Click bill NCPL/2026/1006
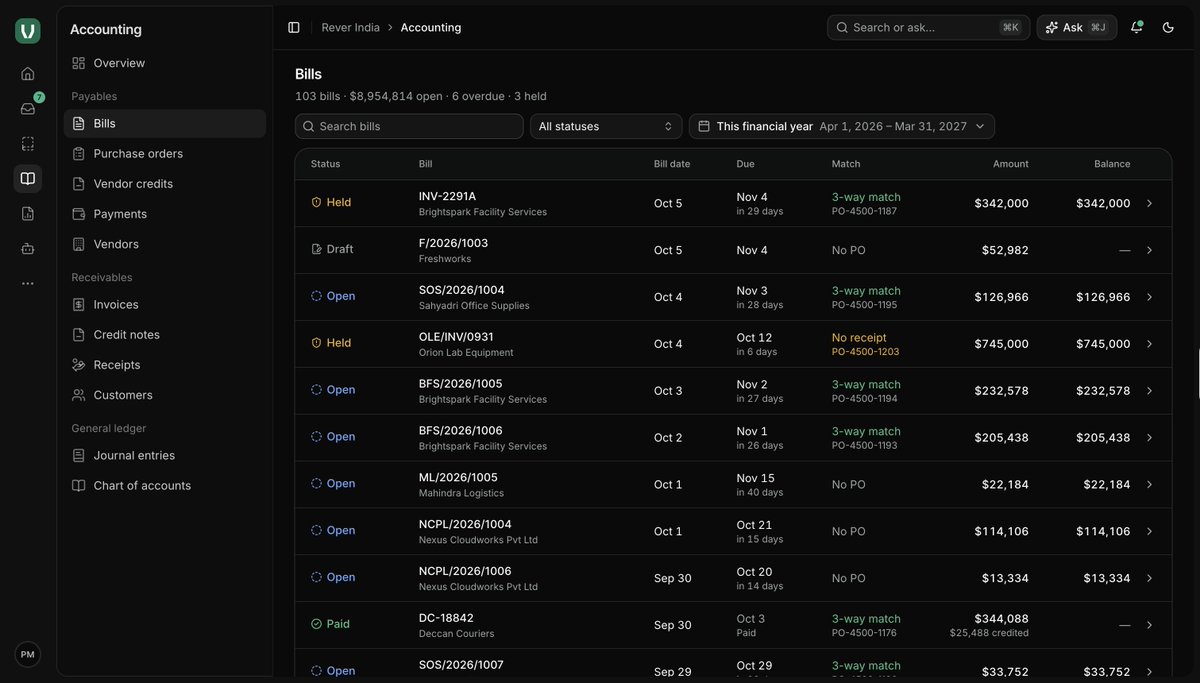 pyautogui.click(x=465, y=571)
